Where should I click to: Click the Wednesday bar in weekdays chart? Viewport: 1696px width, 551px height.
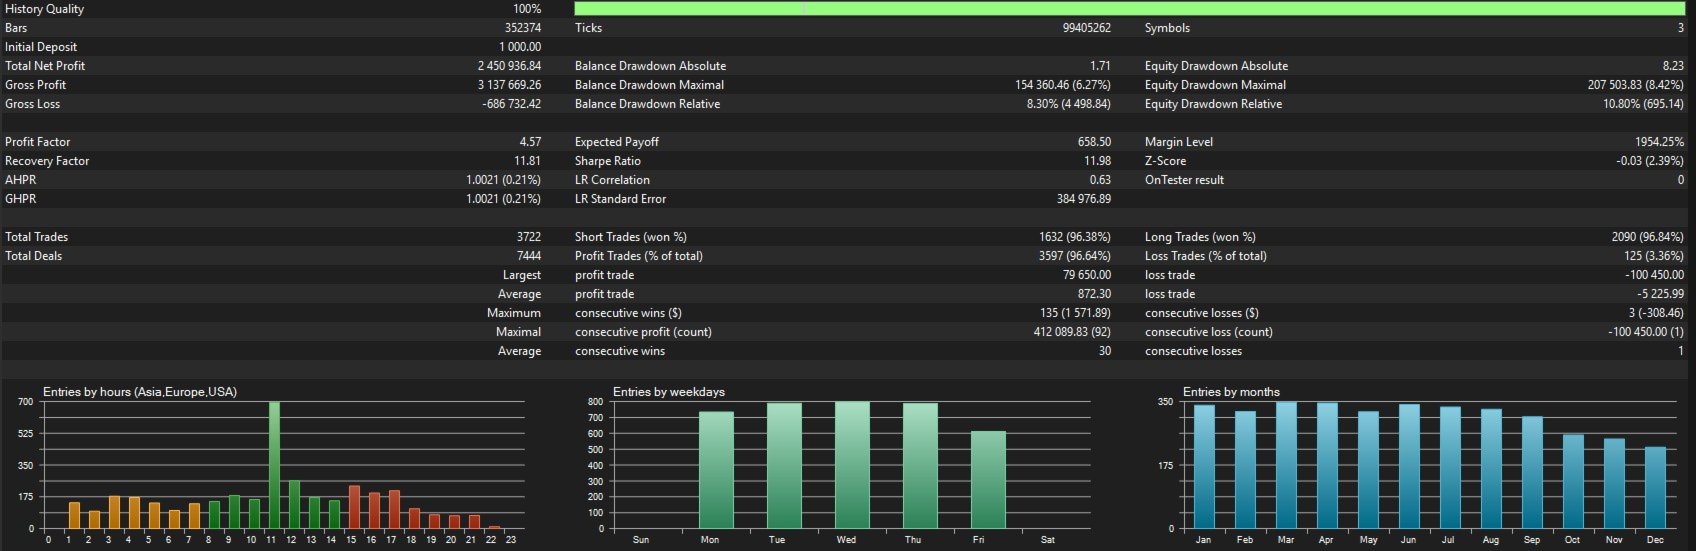tap(852, 465)
